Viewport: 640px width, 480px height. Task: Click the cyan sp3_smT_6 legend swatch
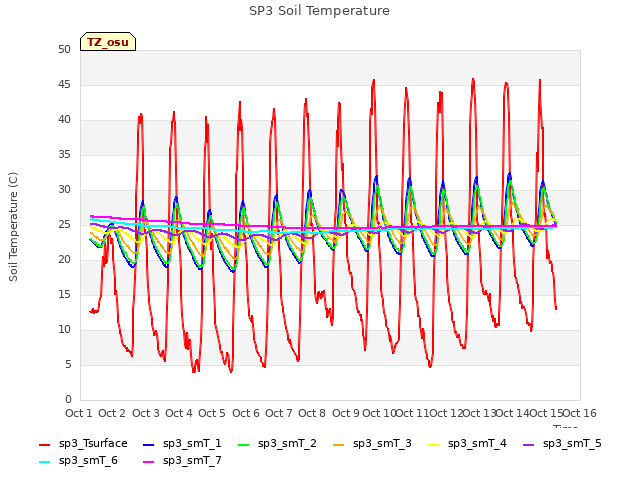(44, 462)
